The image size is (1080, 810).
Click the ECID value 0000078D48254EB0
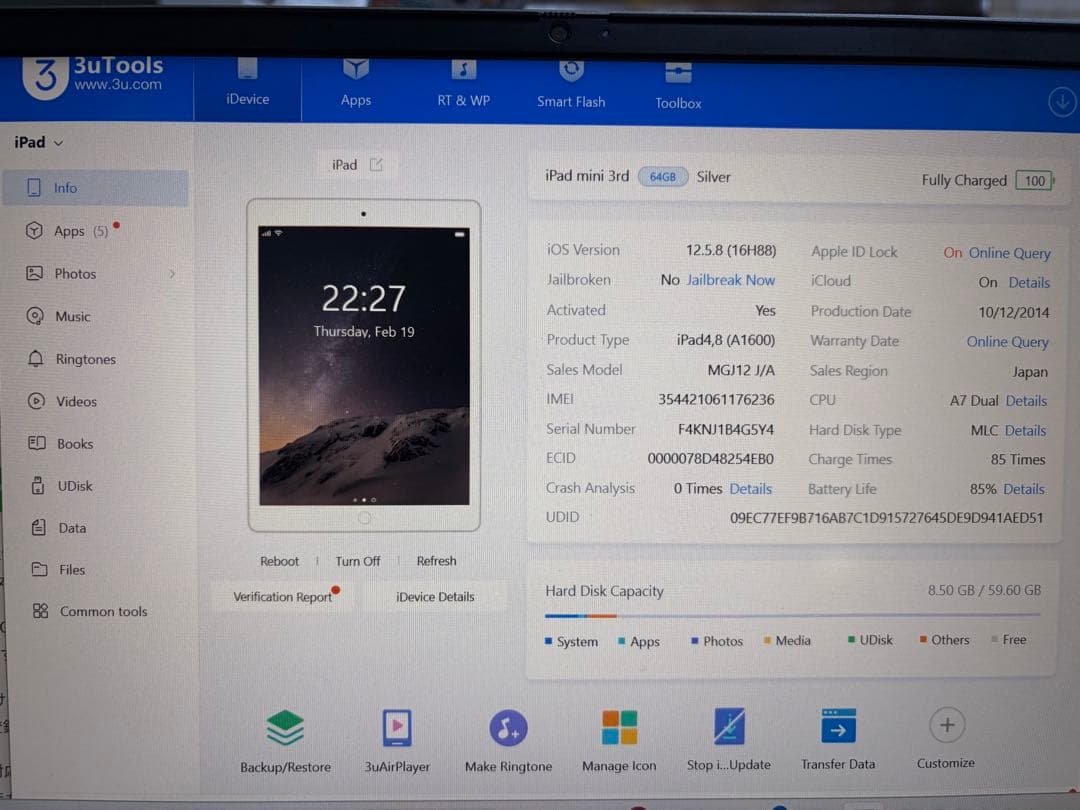click(x=711, y=459)
